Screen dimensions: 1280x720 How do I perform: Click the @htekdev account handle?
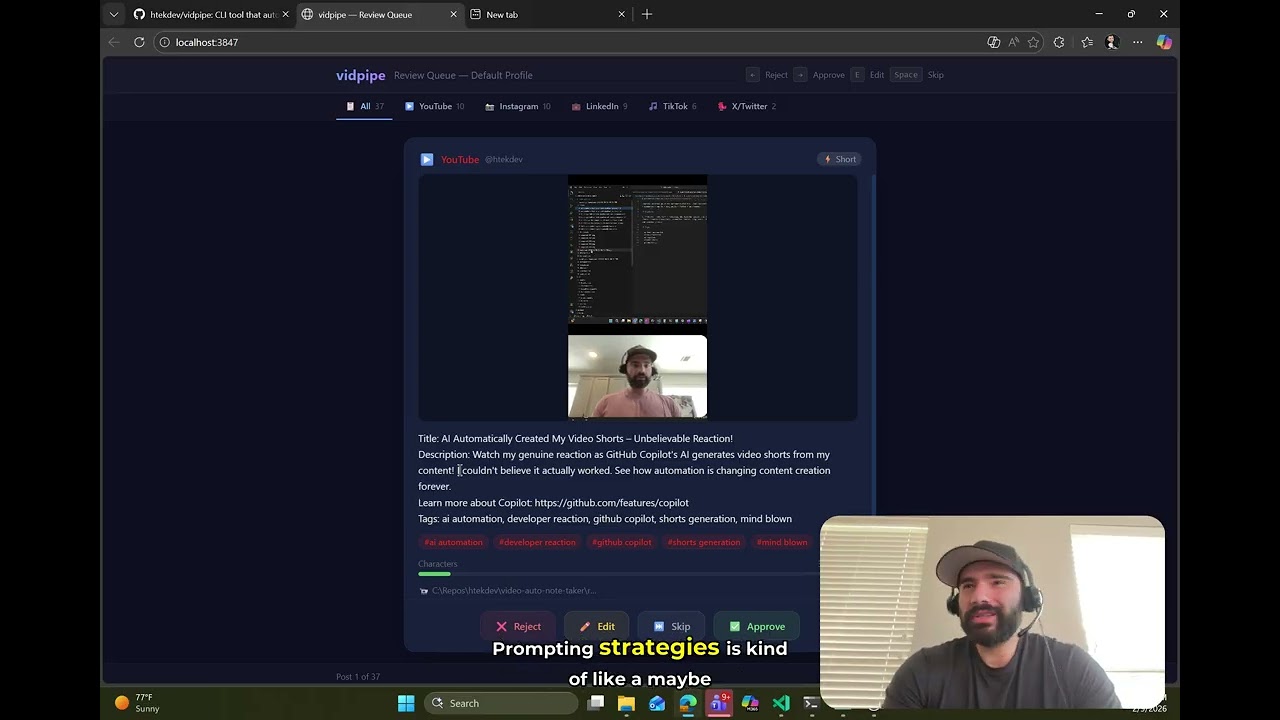click(x=504, y=159)
